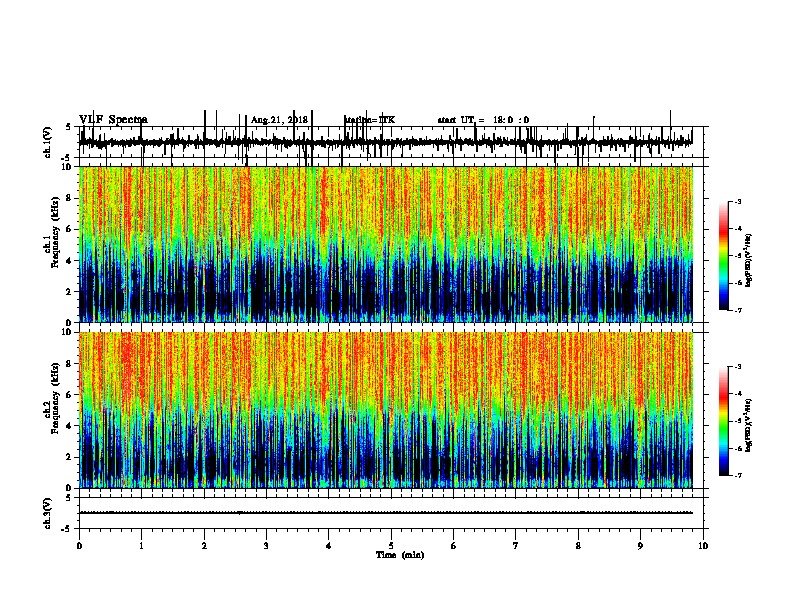Click time axis tick label "7"
792x612 pixels.
[x=516, y=545]
